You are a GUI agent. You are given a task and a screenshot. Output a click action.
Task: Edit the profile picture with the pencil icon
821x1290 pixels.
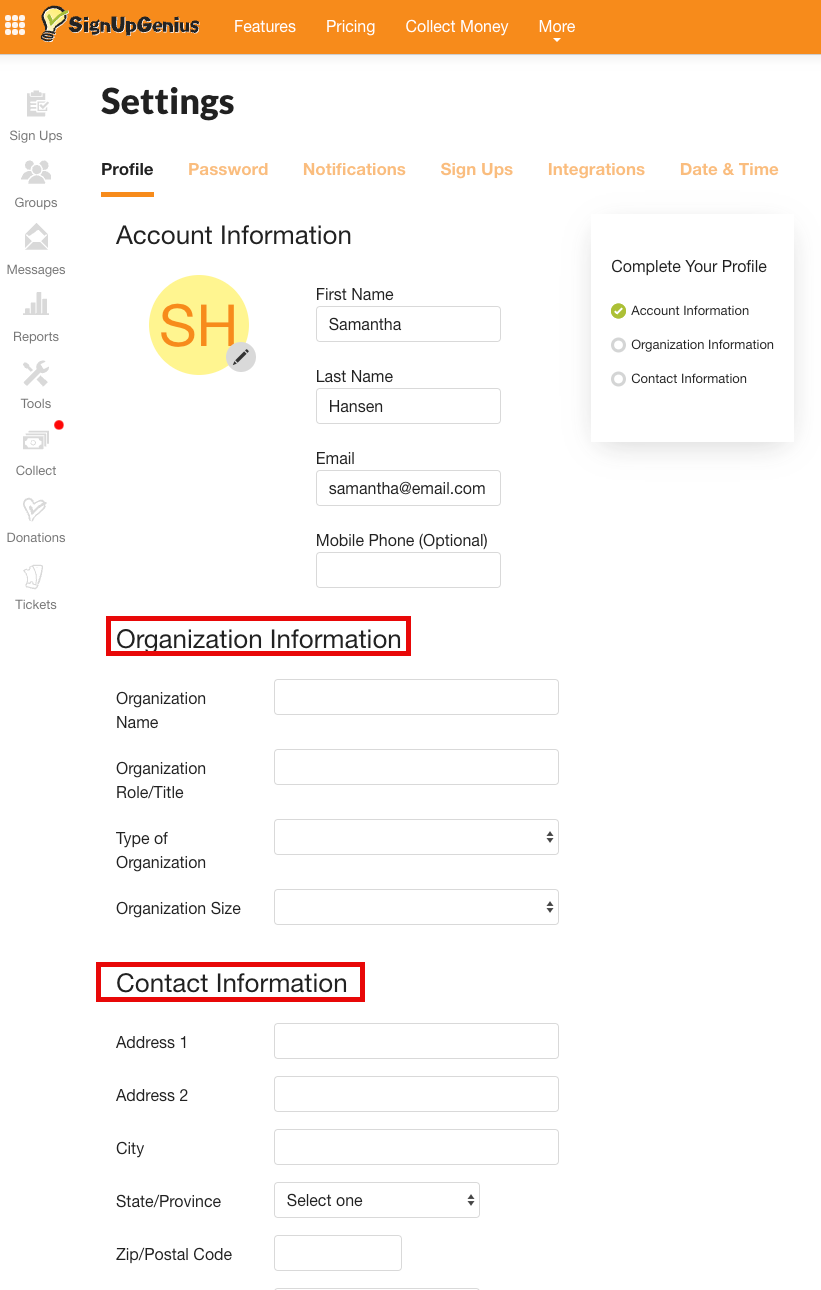tap(241, 357)
